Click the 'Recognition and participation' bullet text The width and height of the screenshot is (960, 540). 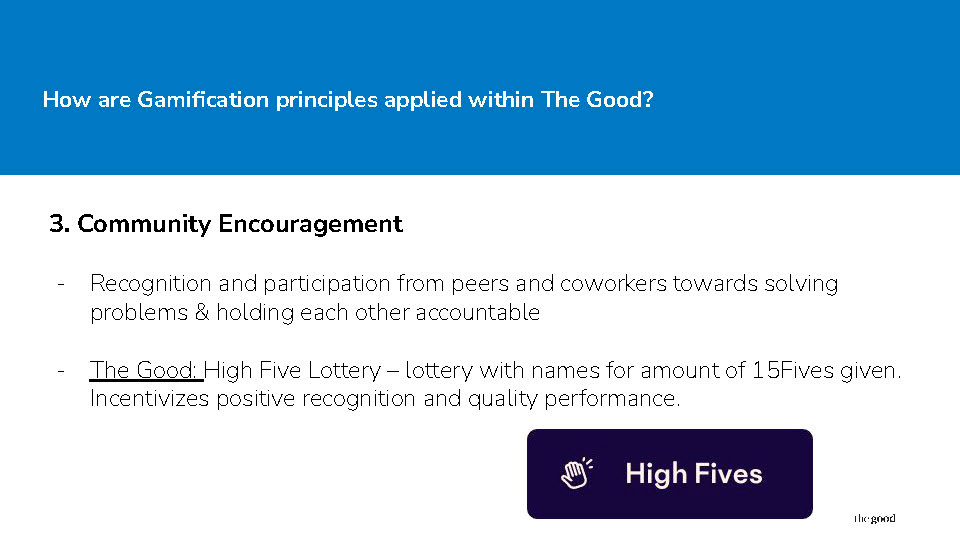[463, 298]
